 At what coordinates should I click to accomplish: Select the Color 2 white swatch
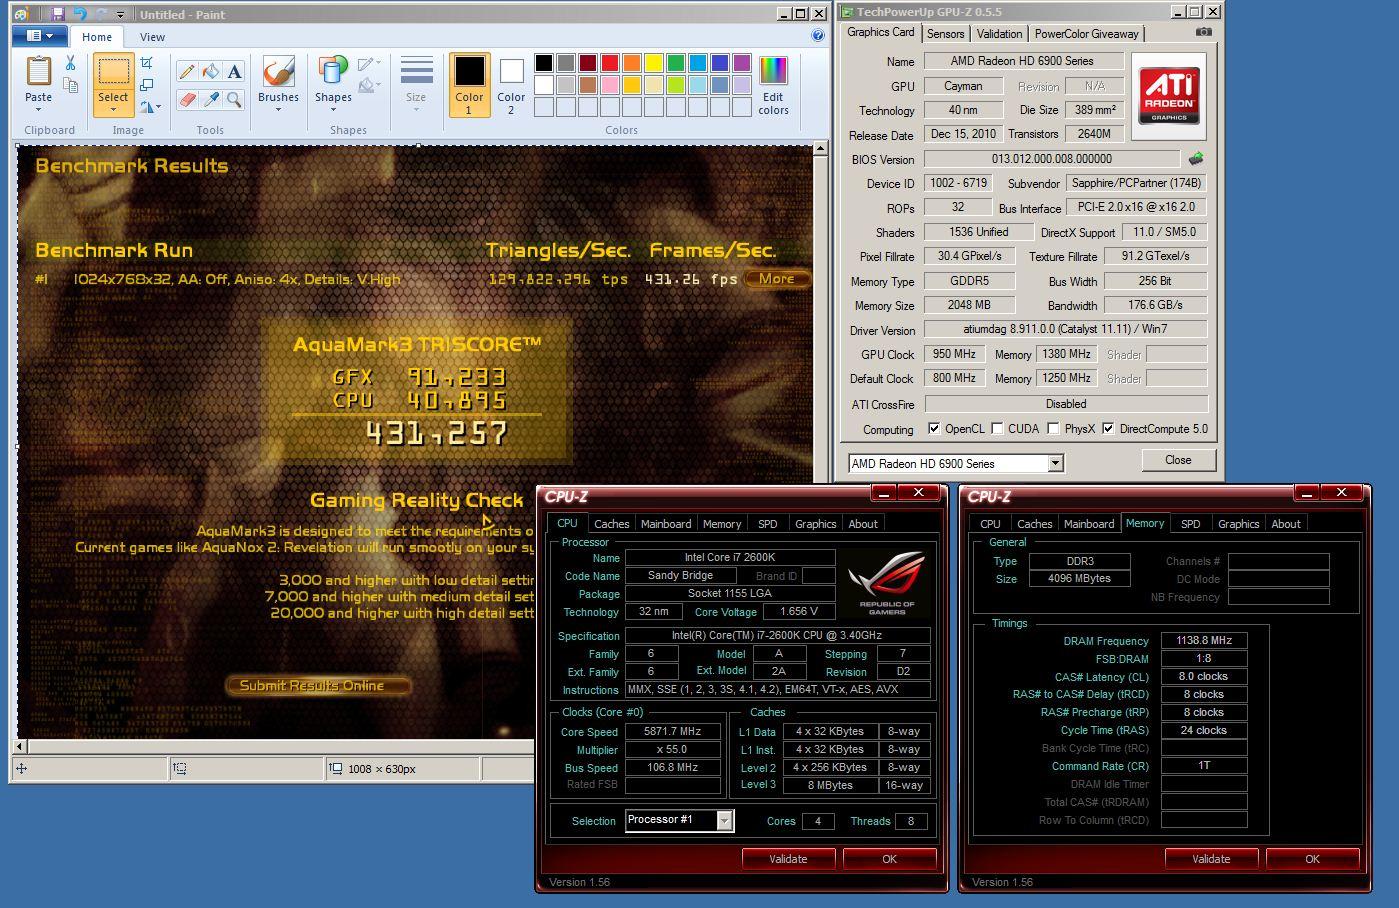click(511, 72)
